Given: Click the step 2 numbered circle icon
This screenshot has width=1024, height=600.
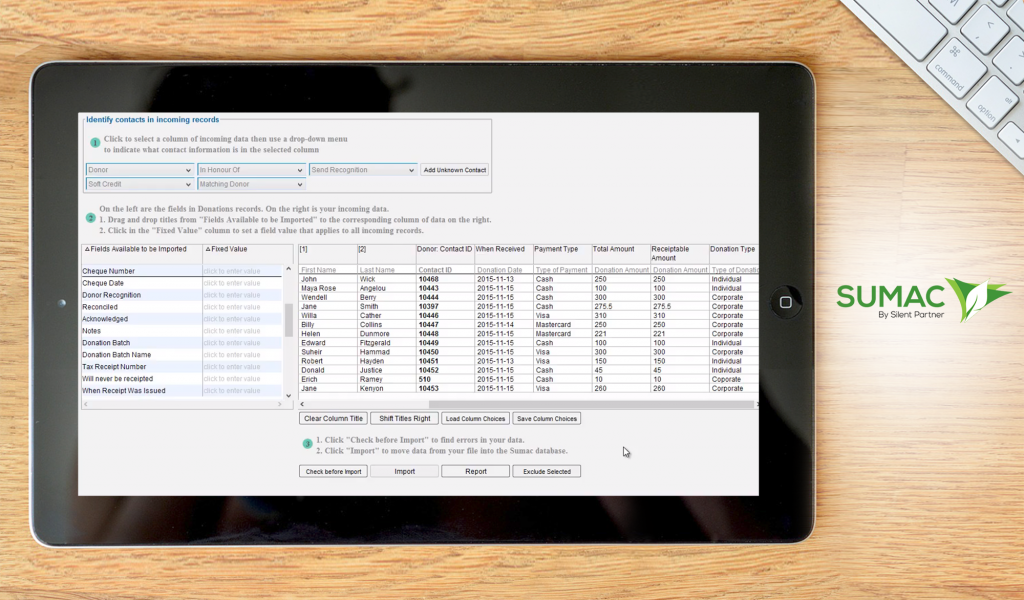Looking at the screenshot, I should (x=91, y=217).
